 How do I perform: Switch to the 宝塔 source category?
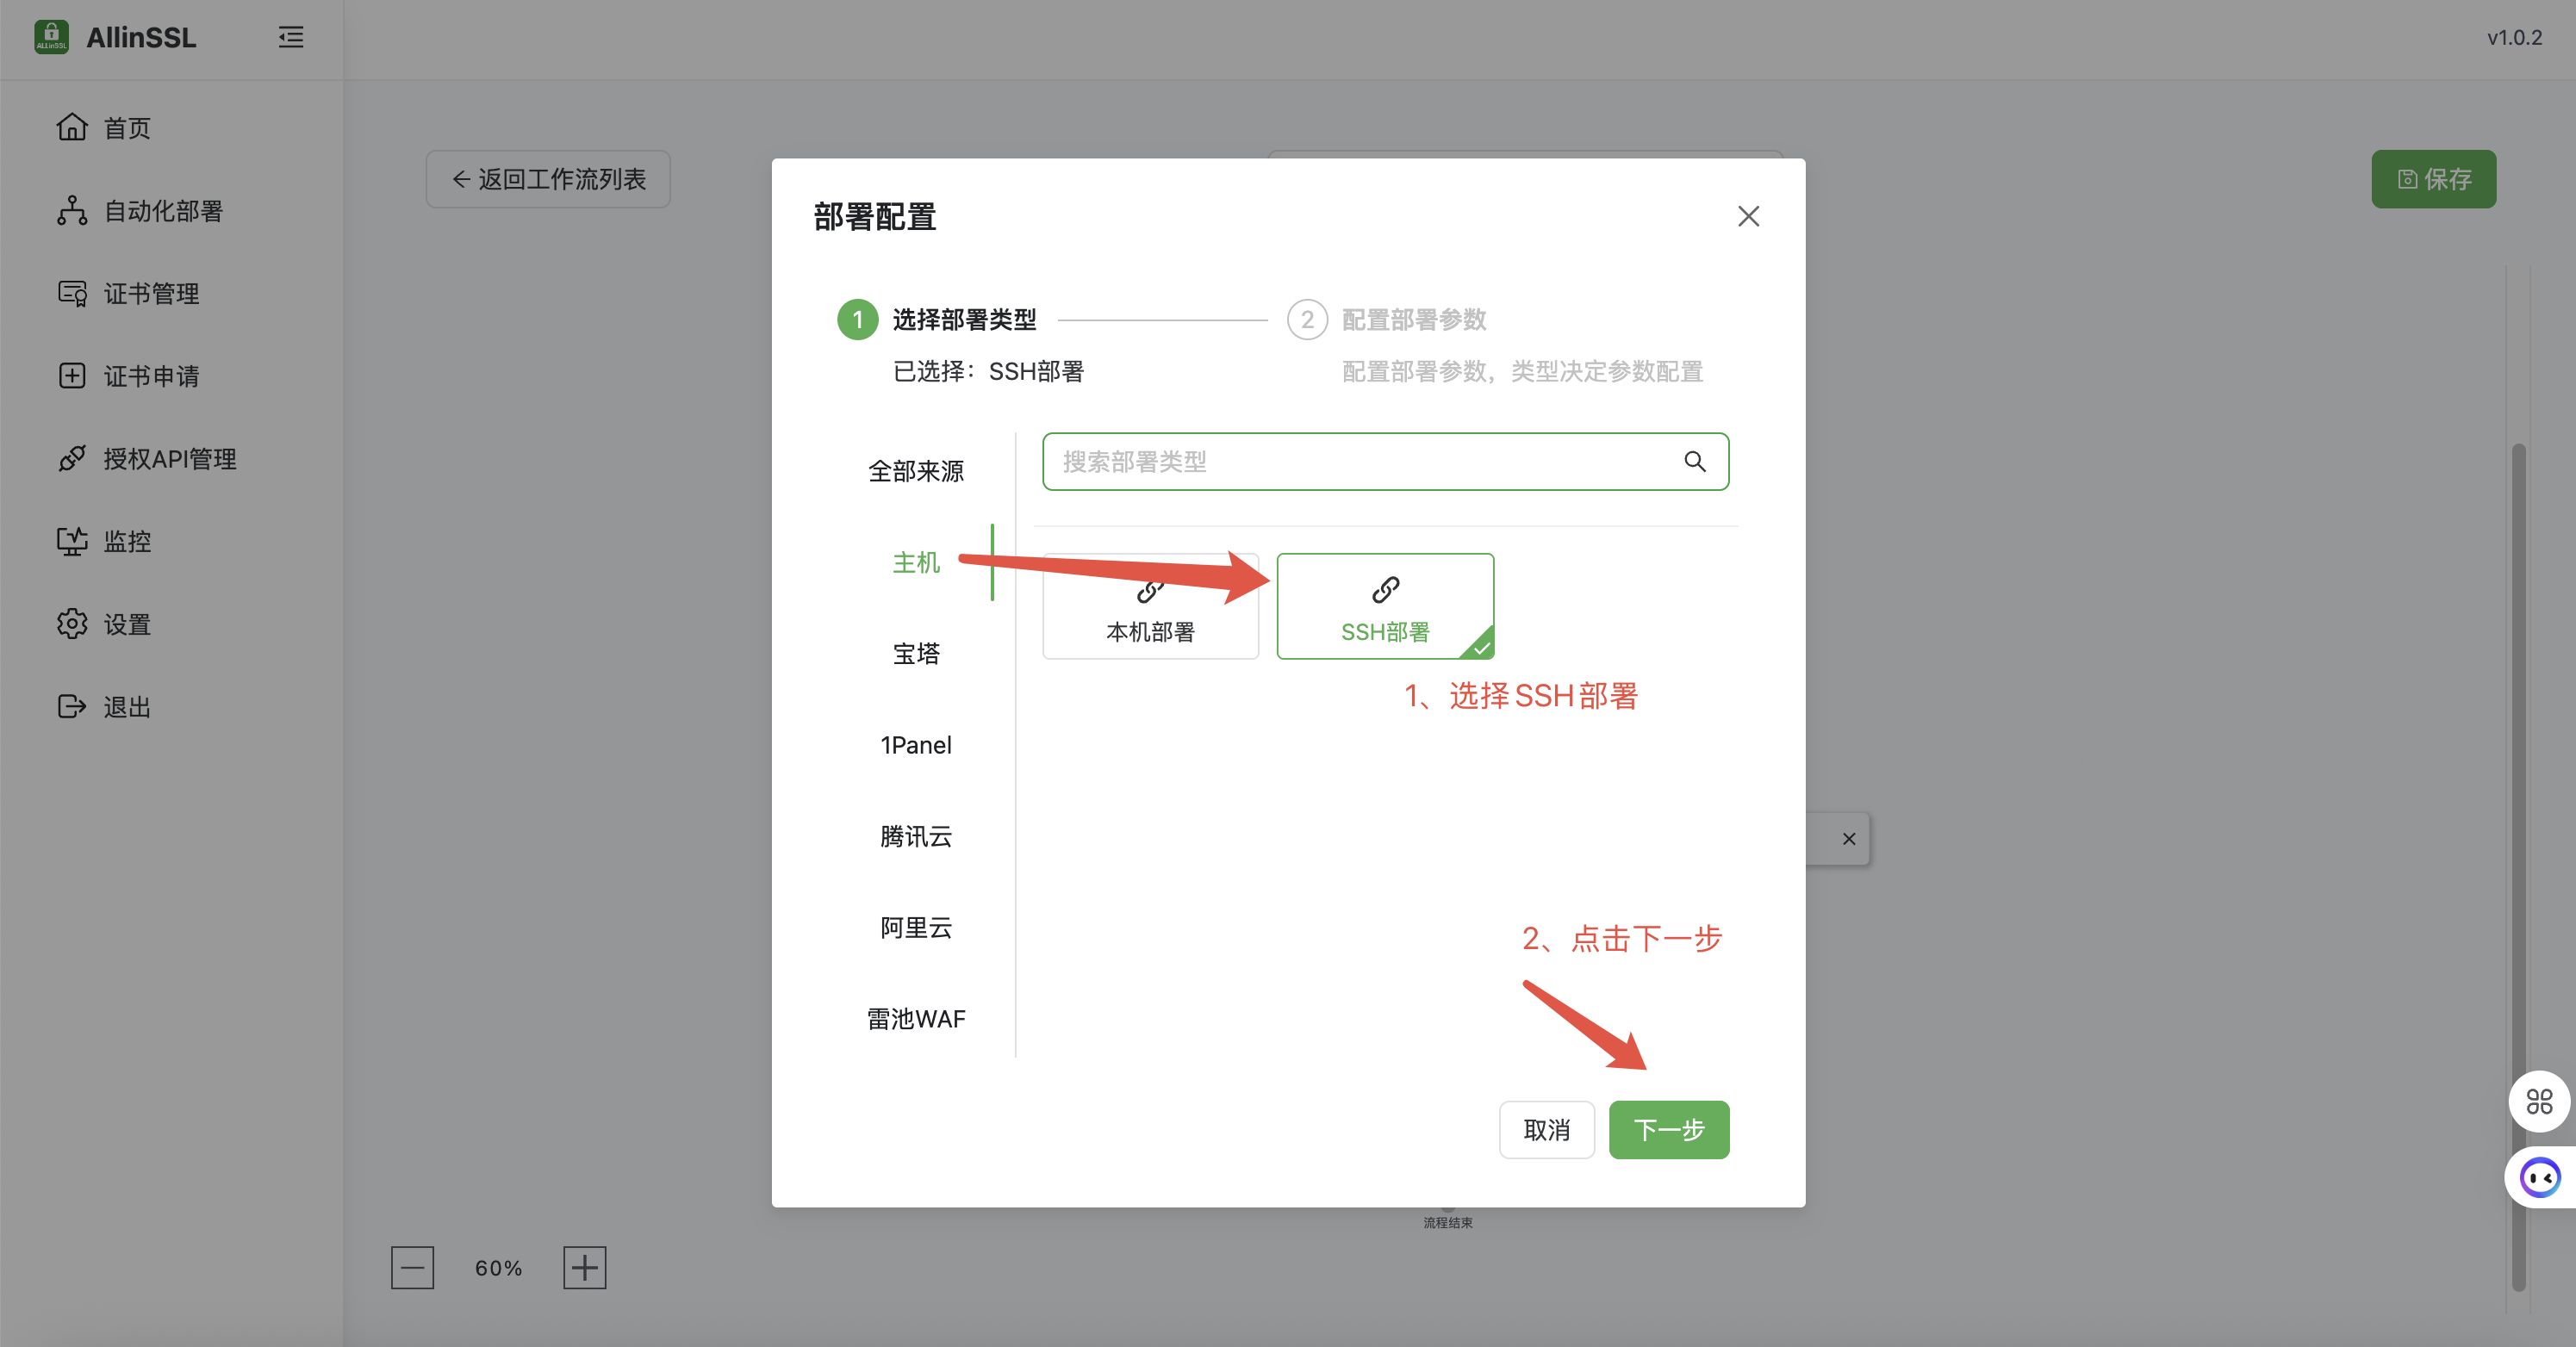click(915, 654)
